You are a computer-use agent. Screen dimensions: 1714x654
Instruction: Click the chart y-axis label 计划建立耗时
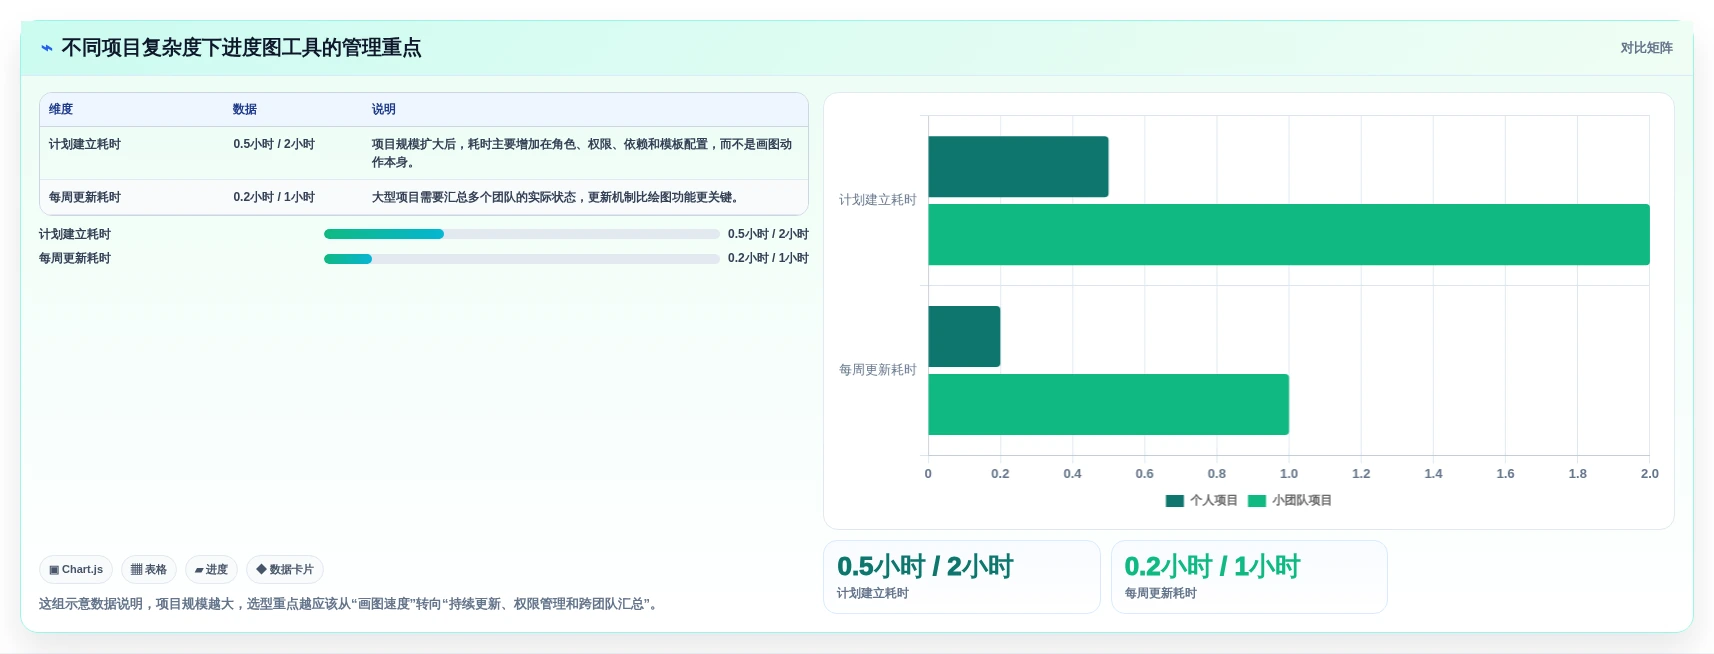point(878,200)
